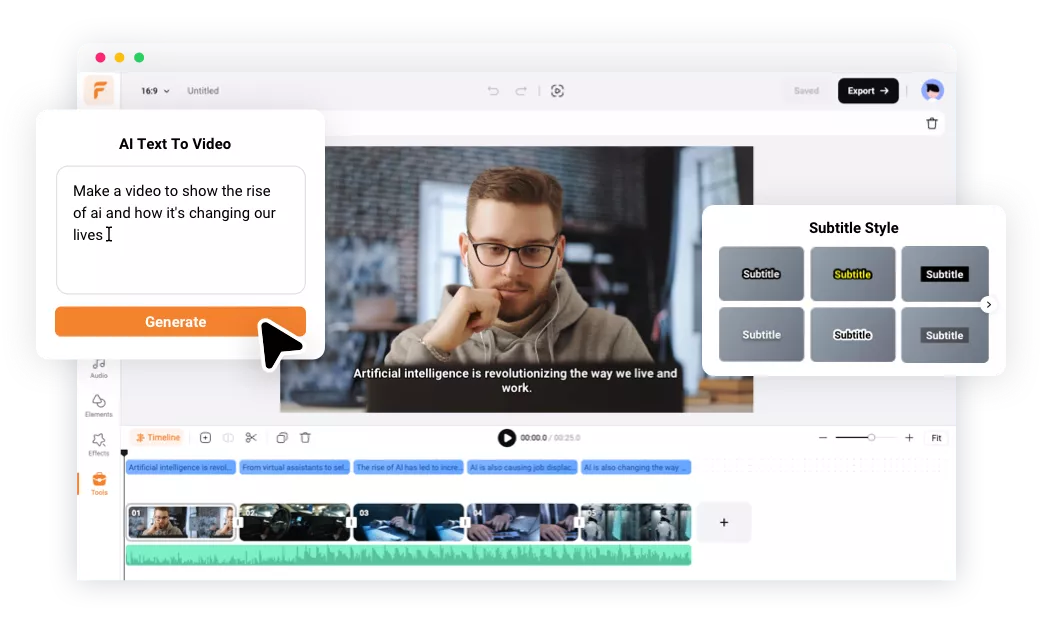Click the timeline zoom slider handle

click(x=871, y=438)
